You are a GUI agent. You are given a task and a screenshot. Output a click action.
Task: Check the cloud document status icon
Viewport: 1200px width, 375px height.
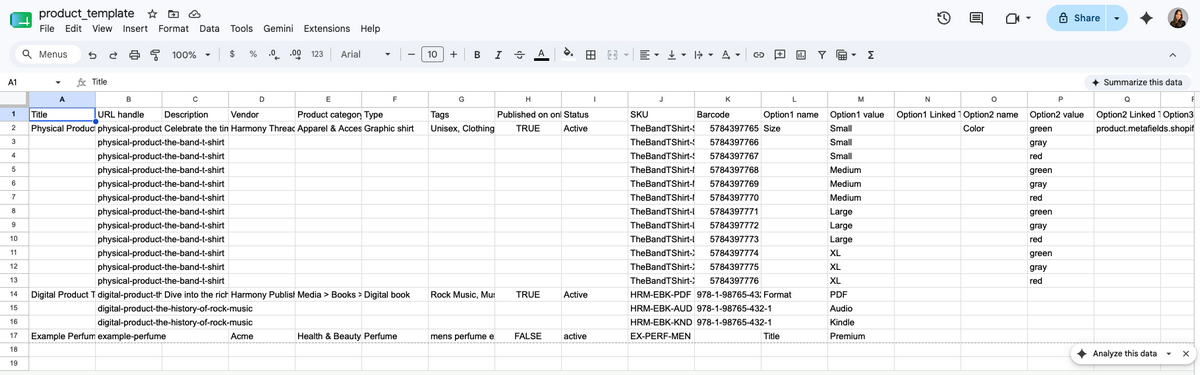194,14
